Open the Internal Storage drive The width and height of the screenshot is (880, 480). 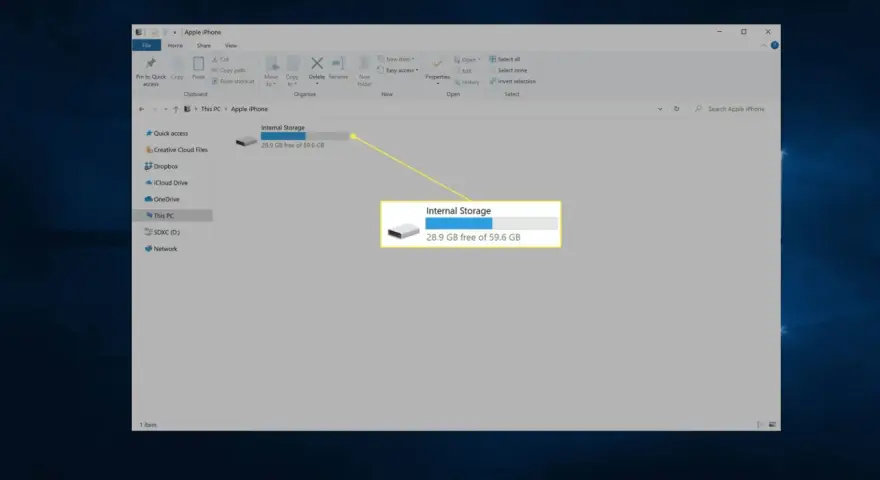[x=292, y=136]
